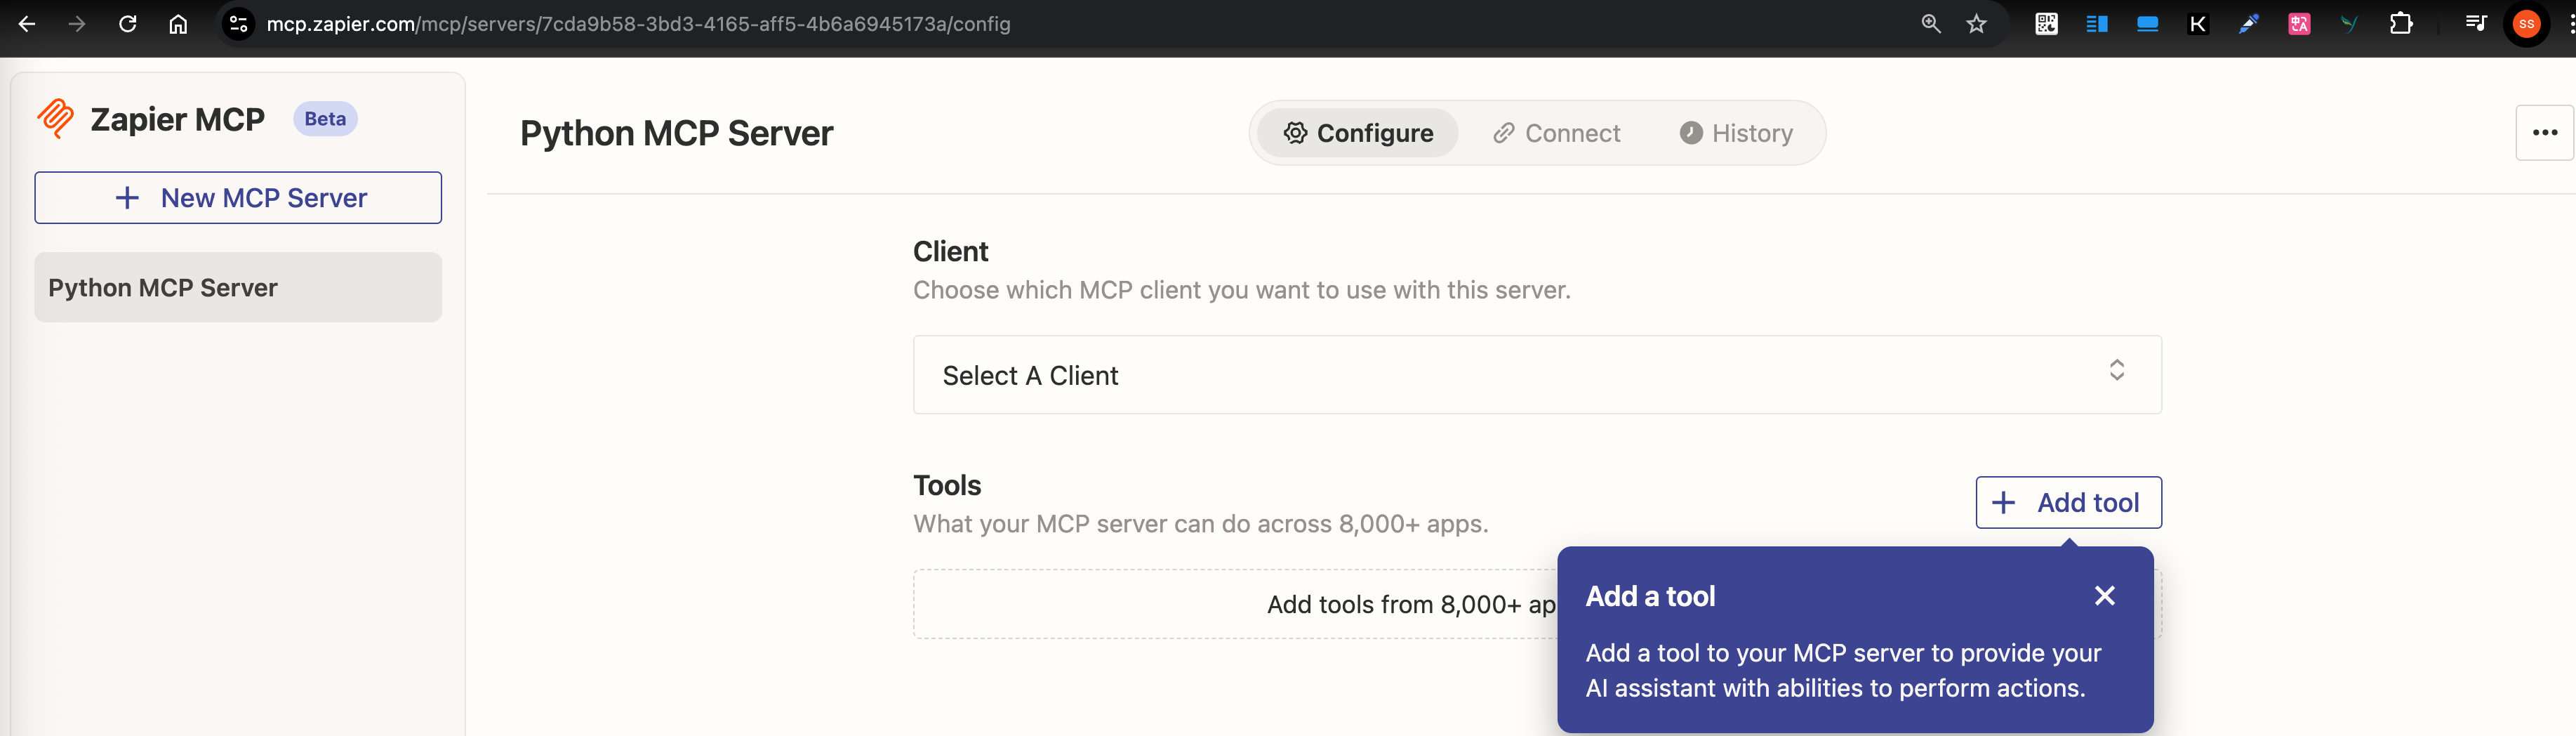Viewport: 2576px width, 736px height.
Task: Click the QR code extension icon
Action: pyautogui.click(x=2046, y=24)
